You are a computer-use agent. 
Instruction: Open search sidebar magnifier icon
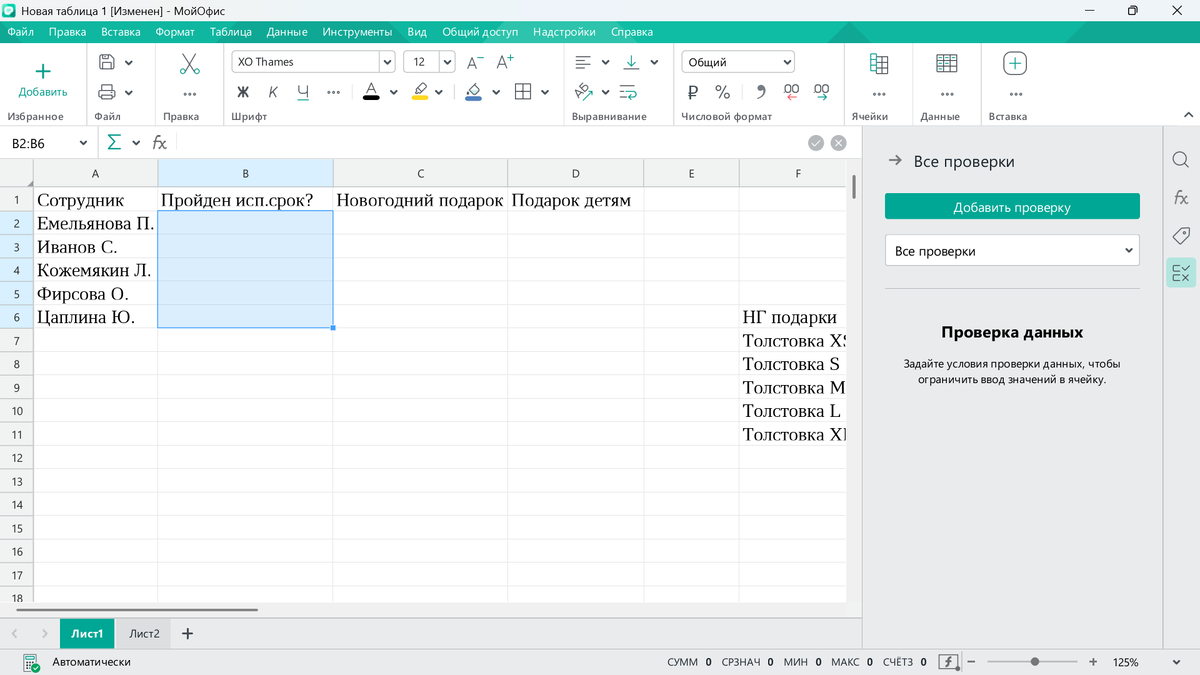click(1181, 160)
